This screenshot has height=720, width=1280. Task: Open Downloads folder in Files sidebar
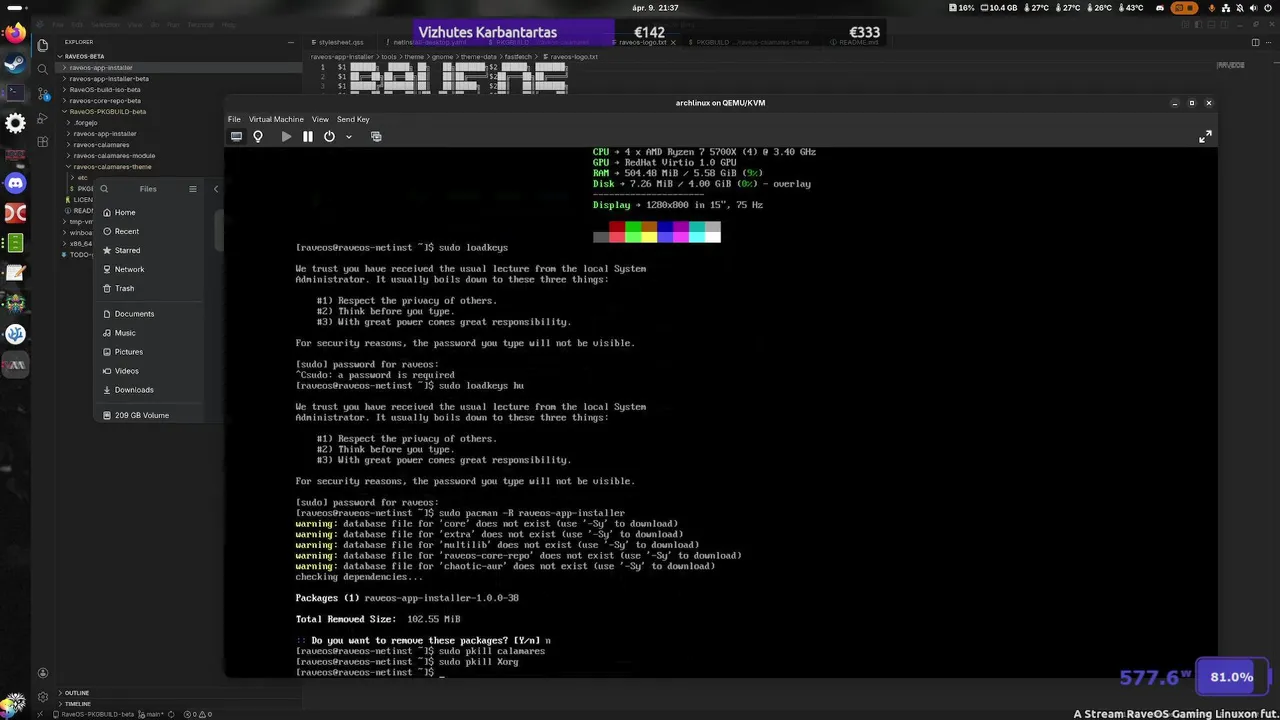coord(150,390)
